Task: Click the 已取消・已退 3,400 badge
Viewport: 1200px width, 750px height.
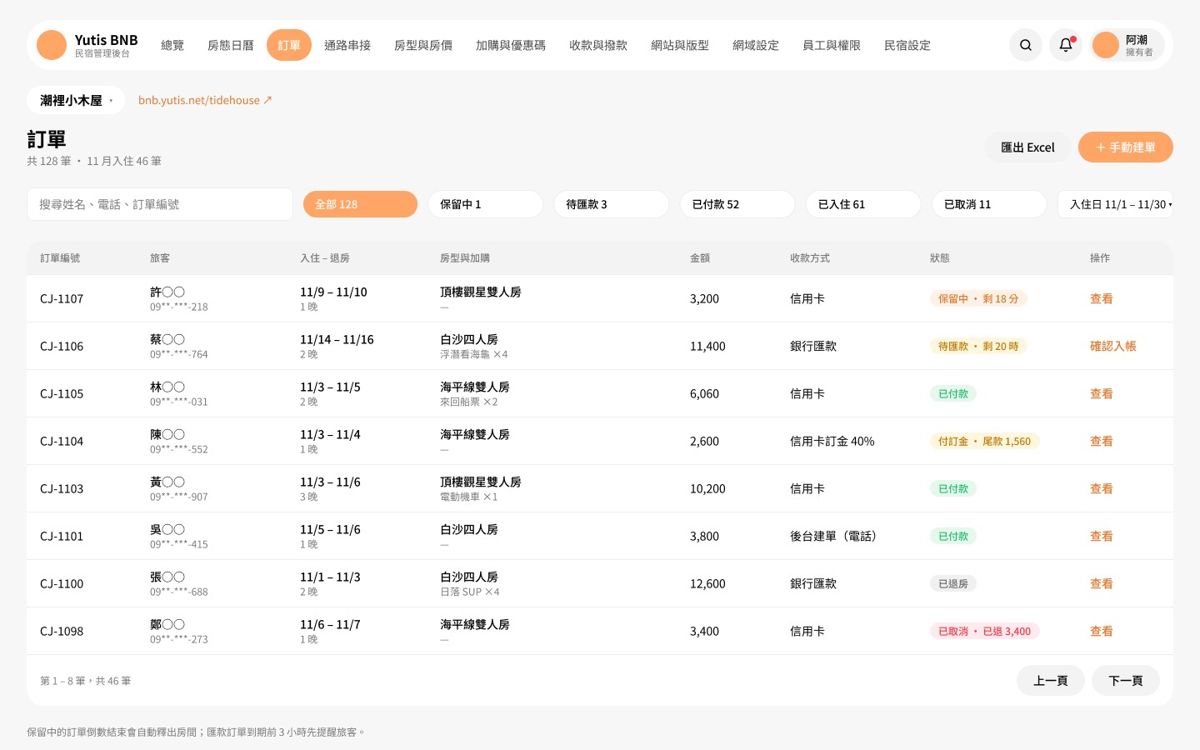Action: pos(984,631)
